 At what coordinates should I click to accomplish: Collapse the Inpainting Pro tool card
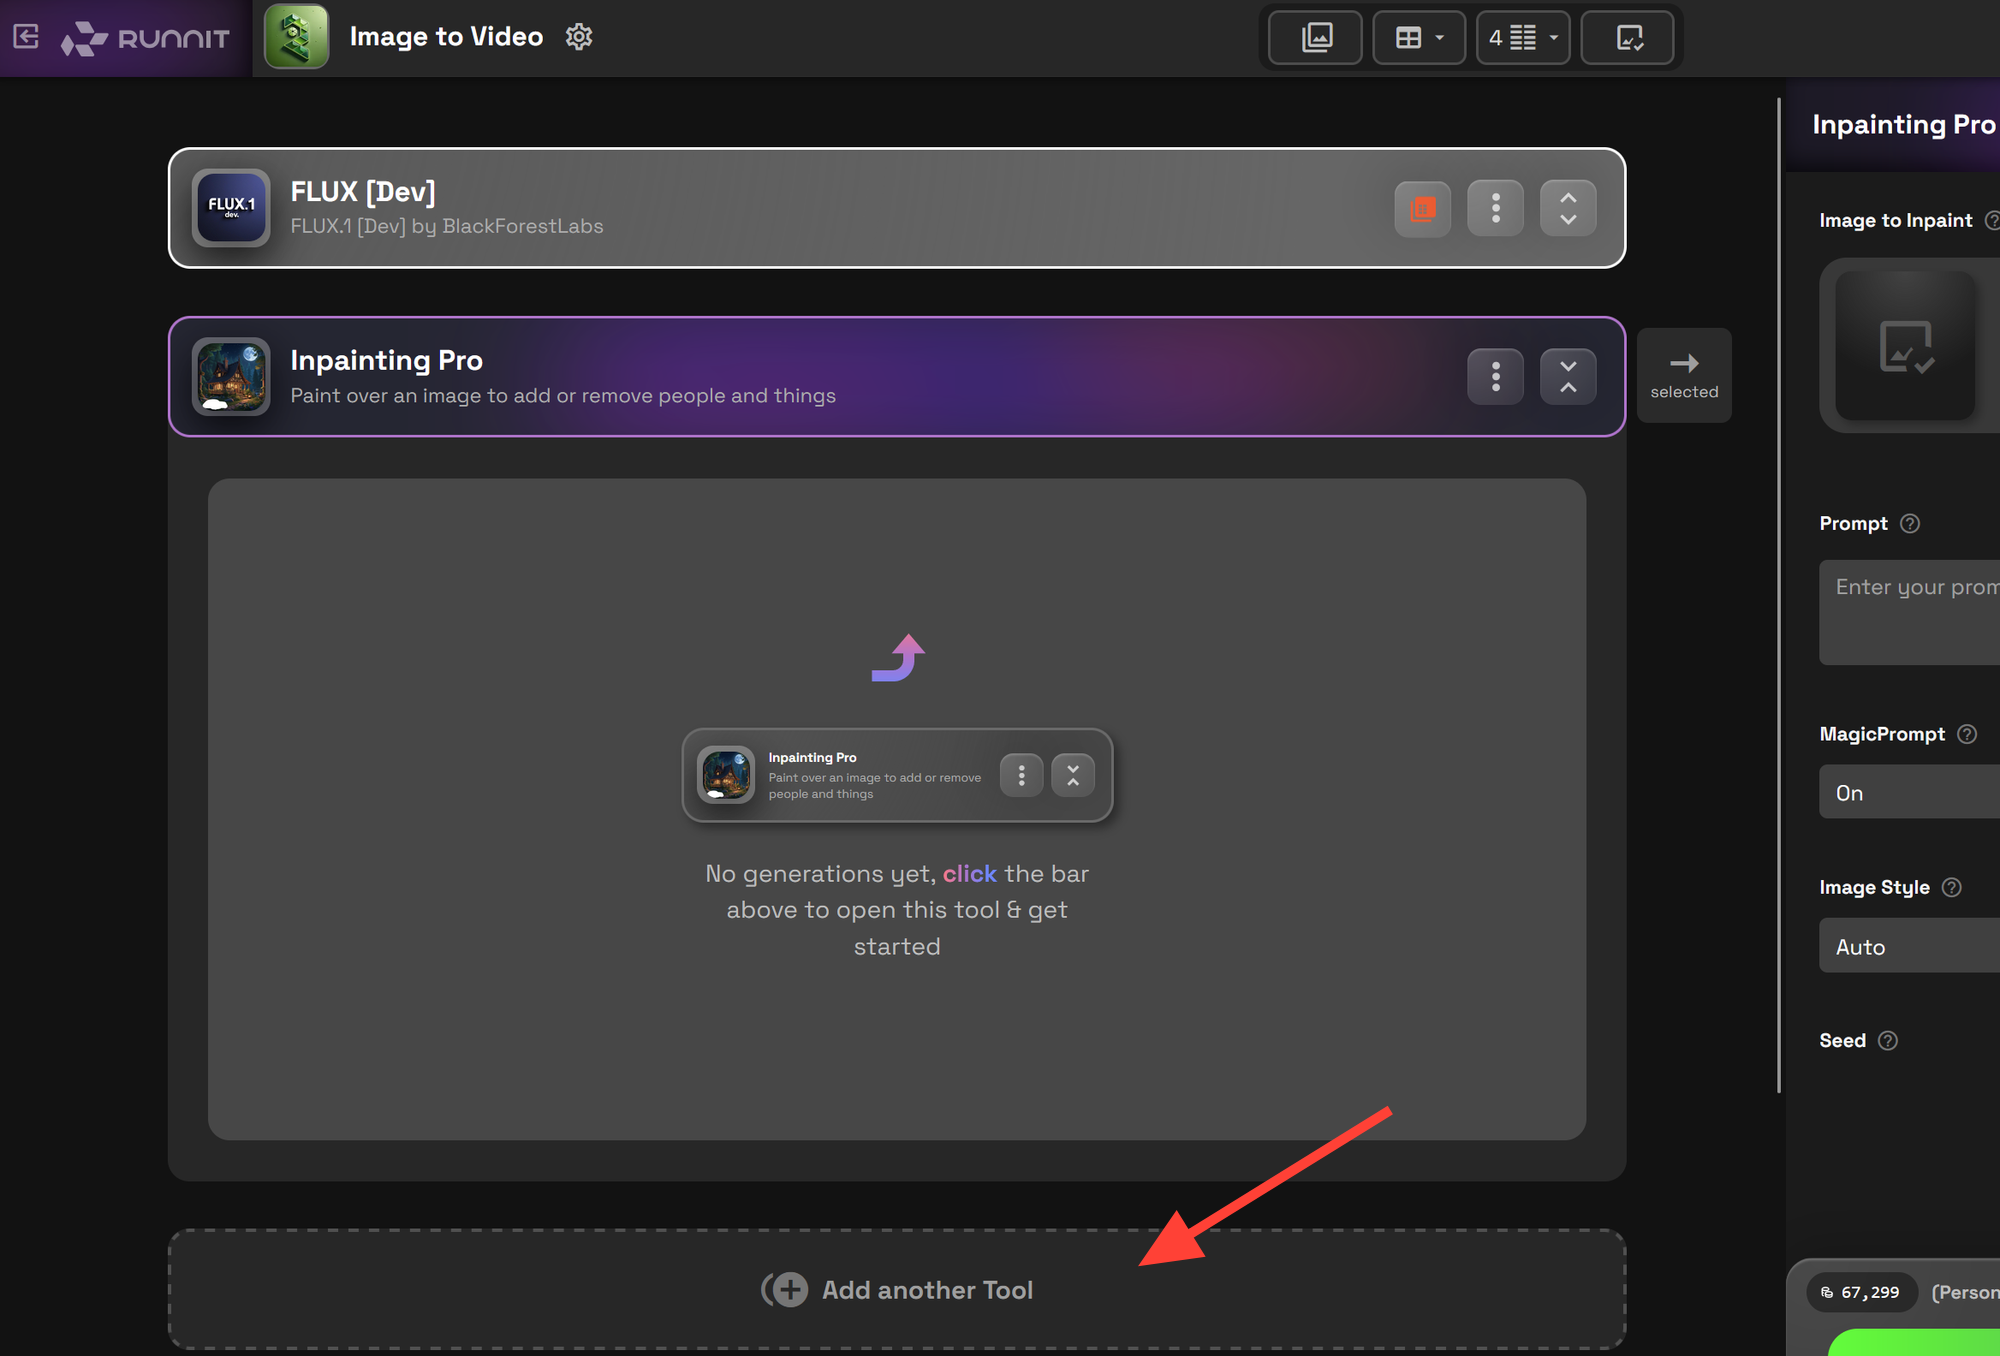click(x=1568, y=377)
